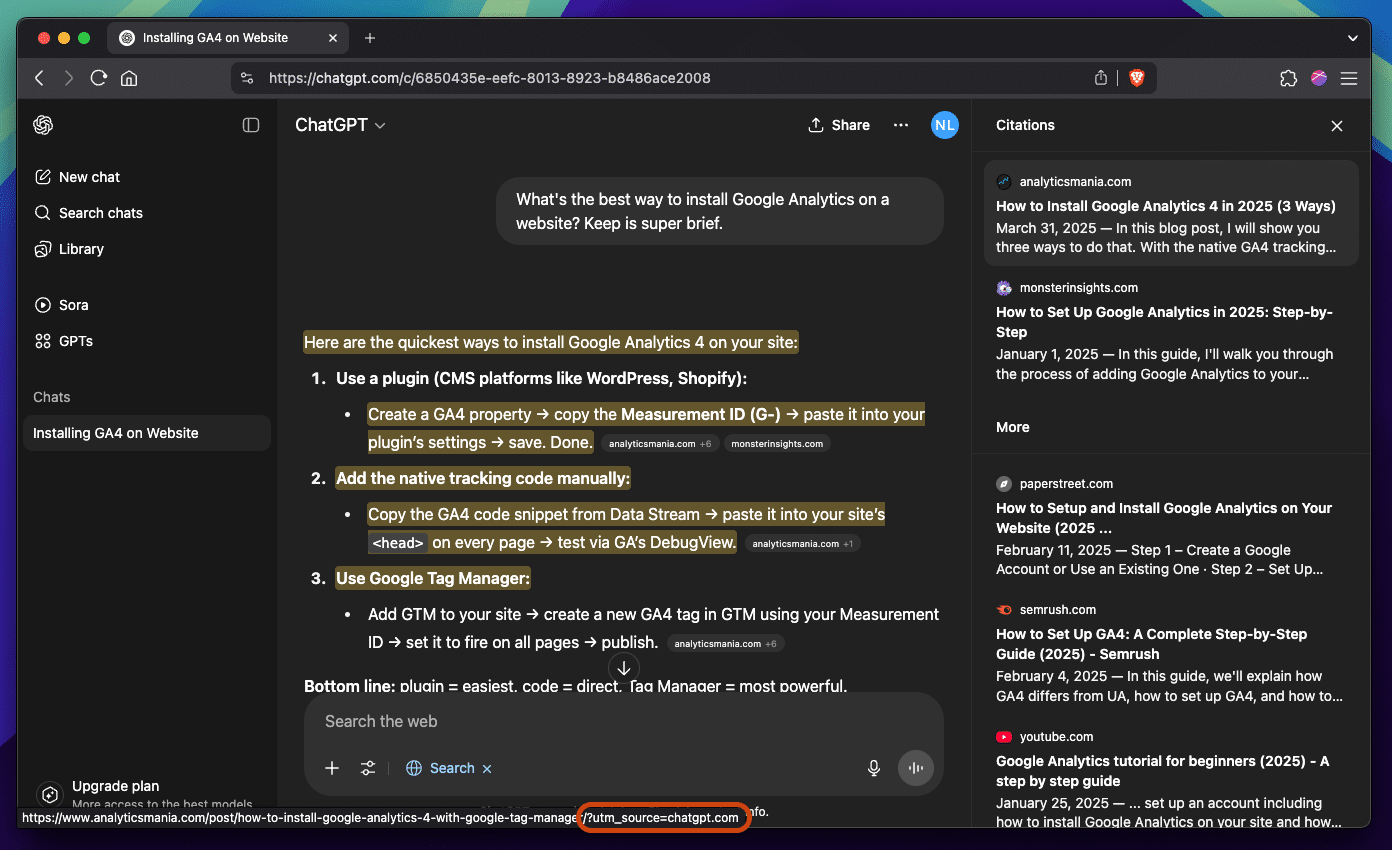Open the tab list chevron
Image resolution: width=1392 pixels, height=850 pixels.
pyautogui.click(x=1352, y=38)
